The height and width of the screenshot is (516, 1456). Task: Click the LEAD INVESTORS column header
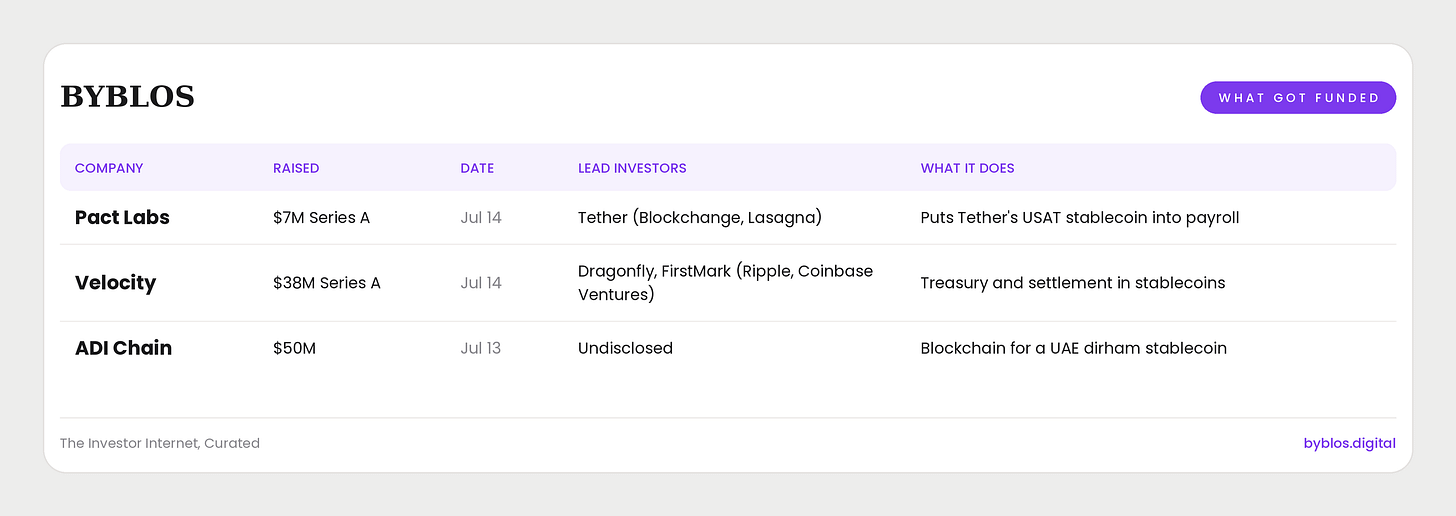pyautogui.click(x=632, y=168)
